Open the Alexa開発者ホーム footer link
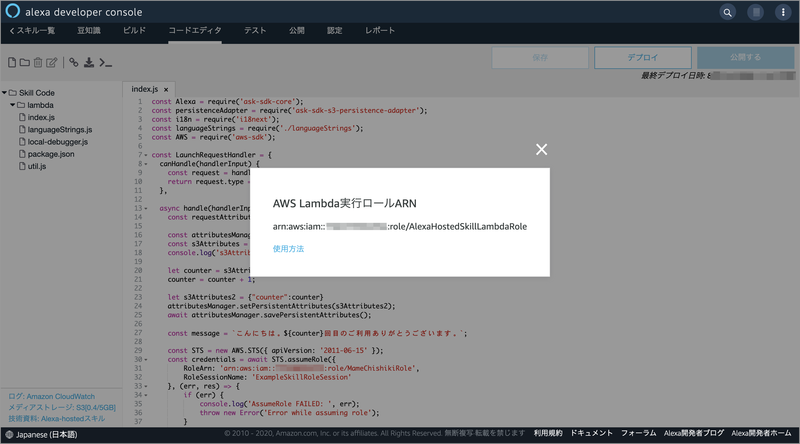The width and height of the screenshot is (800, 444). [x=761, y=433]
